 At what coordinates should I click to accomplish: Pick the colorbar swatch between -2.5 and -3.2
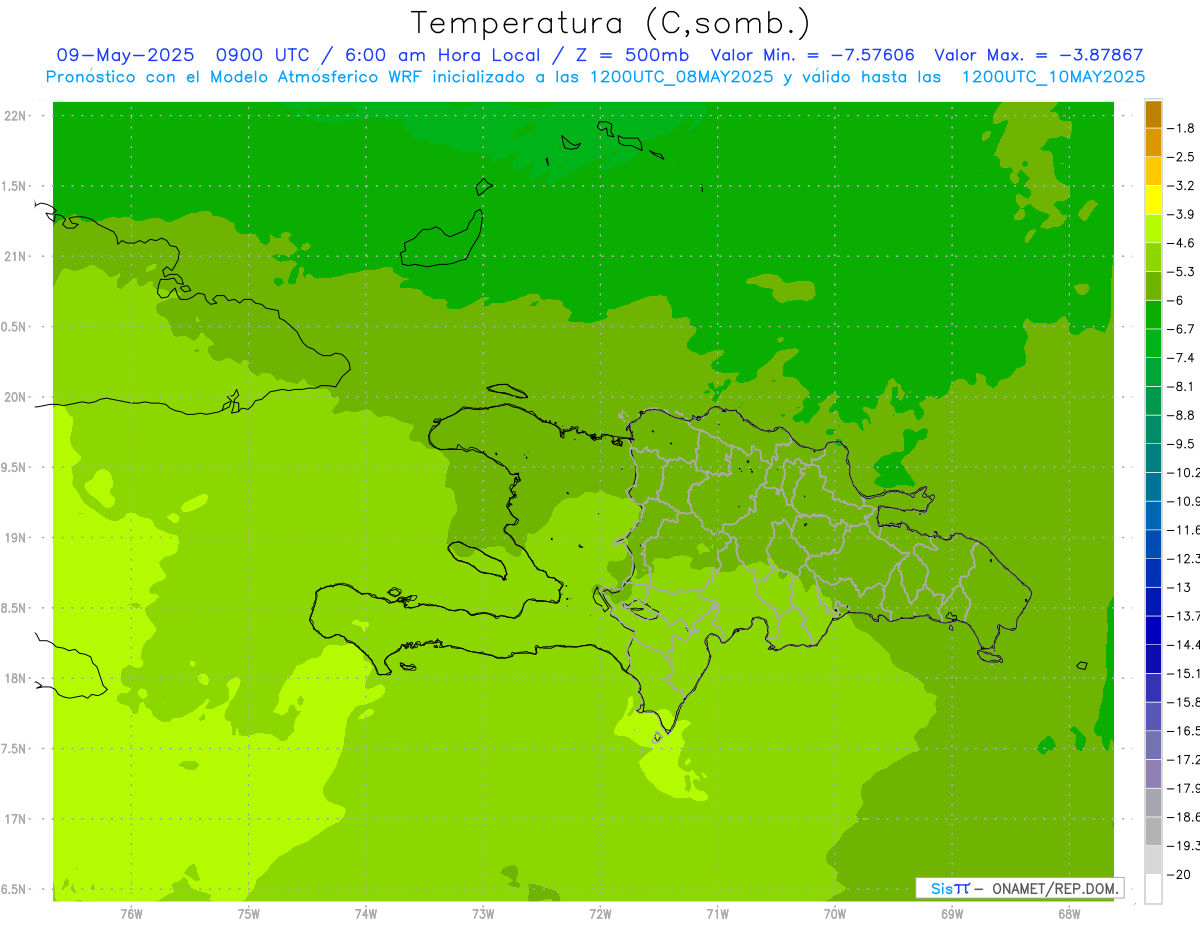pos(1153,172)
